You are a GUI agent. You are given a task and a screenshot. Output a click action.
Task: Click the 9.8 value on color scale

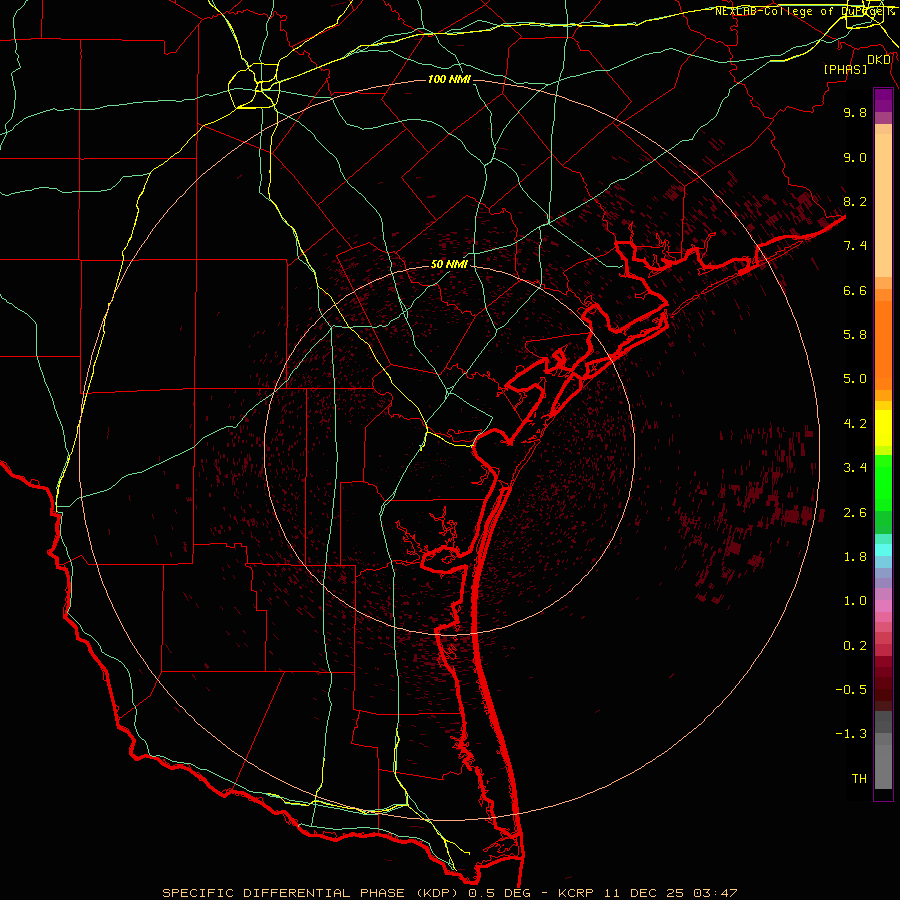[x=855, y=112]
